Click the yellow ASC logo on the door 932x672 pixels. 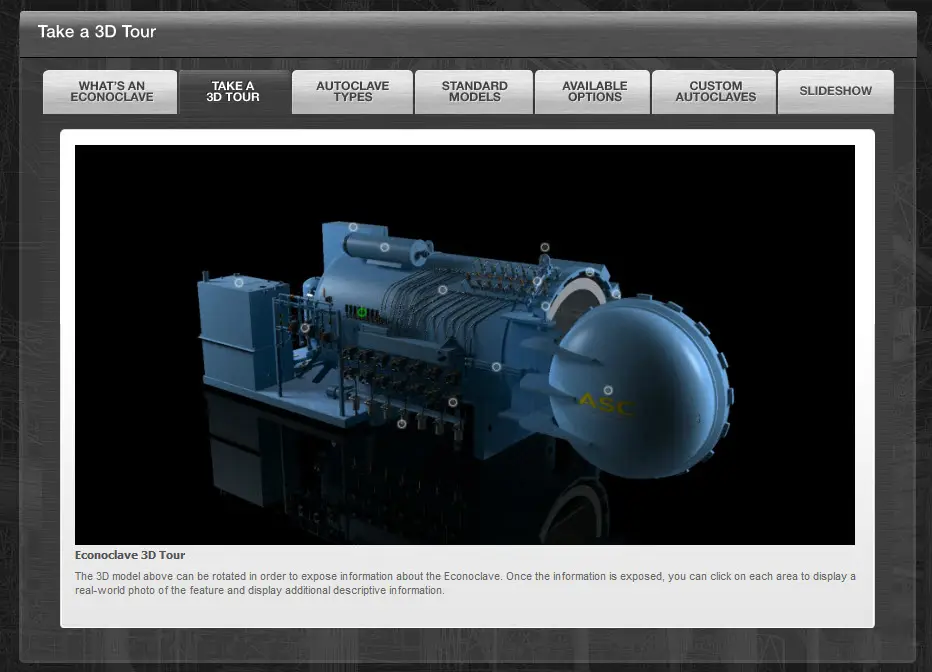coord(606,405)
